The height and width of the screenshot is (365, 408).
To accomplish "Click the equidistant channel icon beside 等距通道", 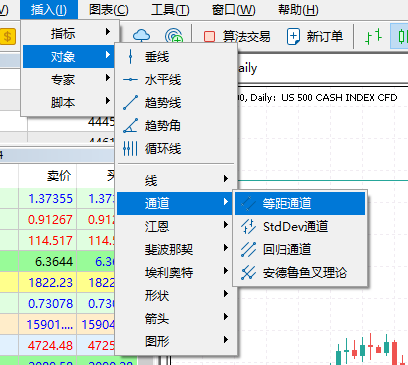I will point(248,203).
